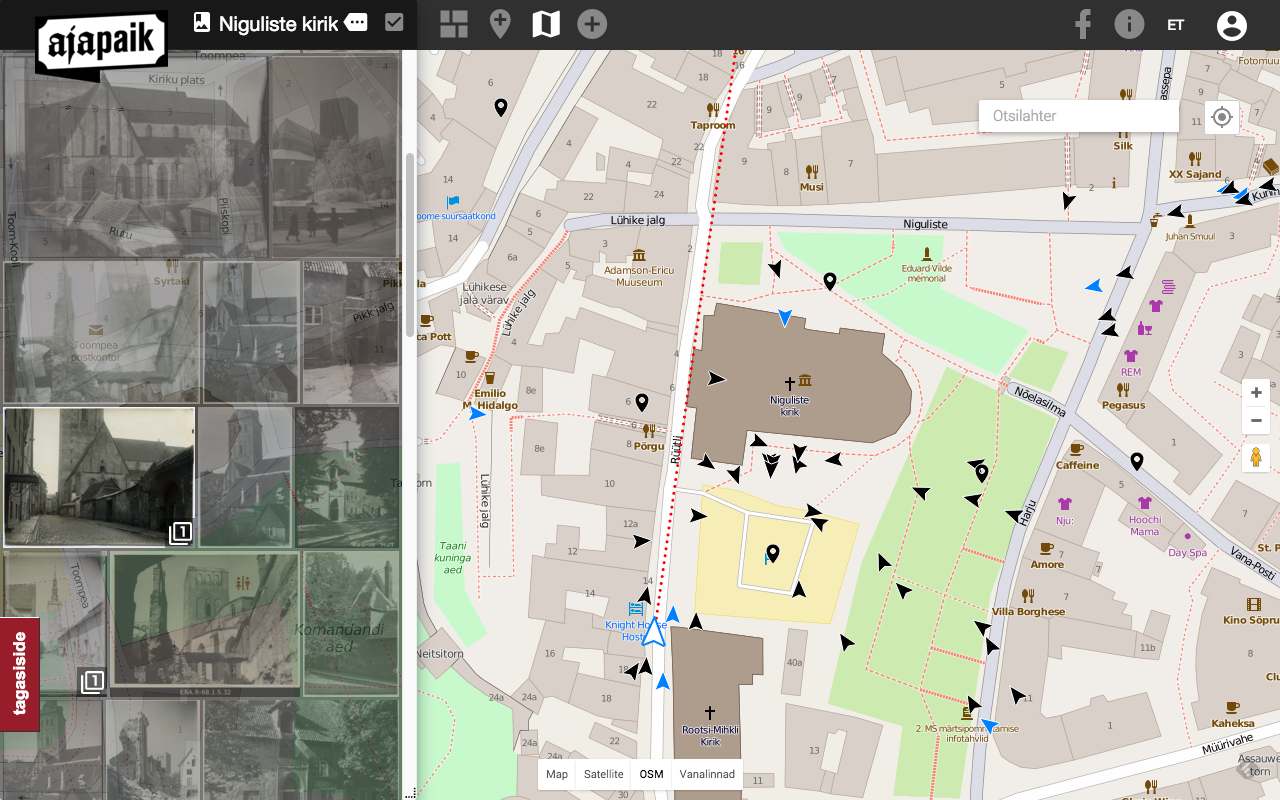This screenshot has width=1280, height=800.
Task: Open the user profile account icon
Action: point(1231,25)
